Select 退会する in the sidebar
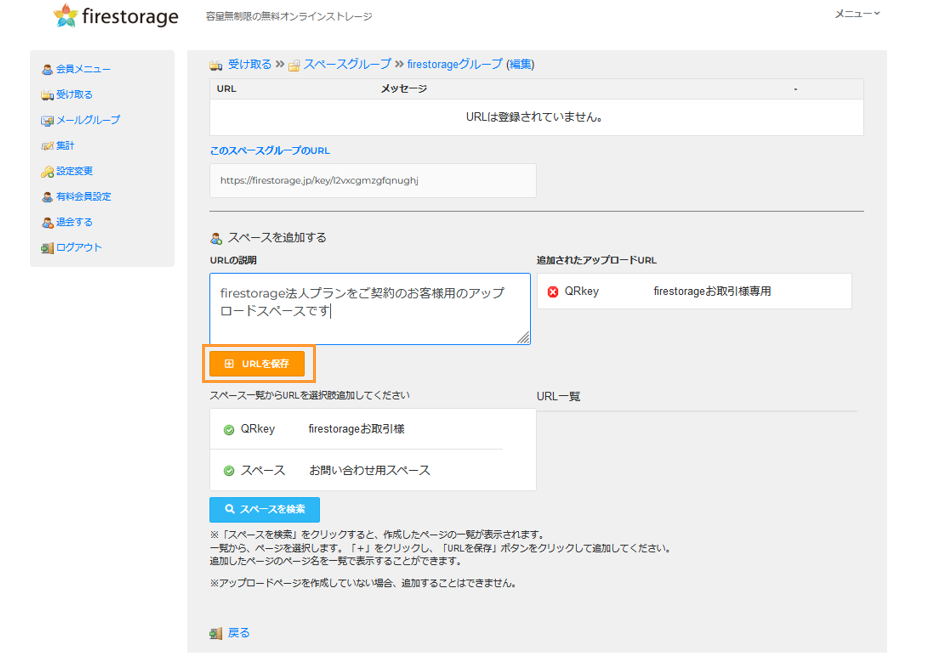Viewport: 934px width, 667px height. (74, 222)
